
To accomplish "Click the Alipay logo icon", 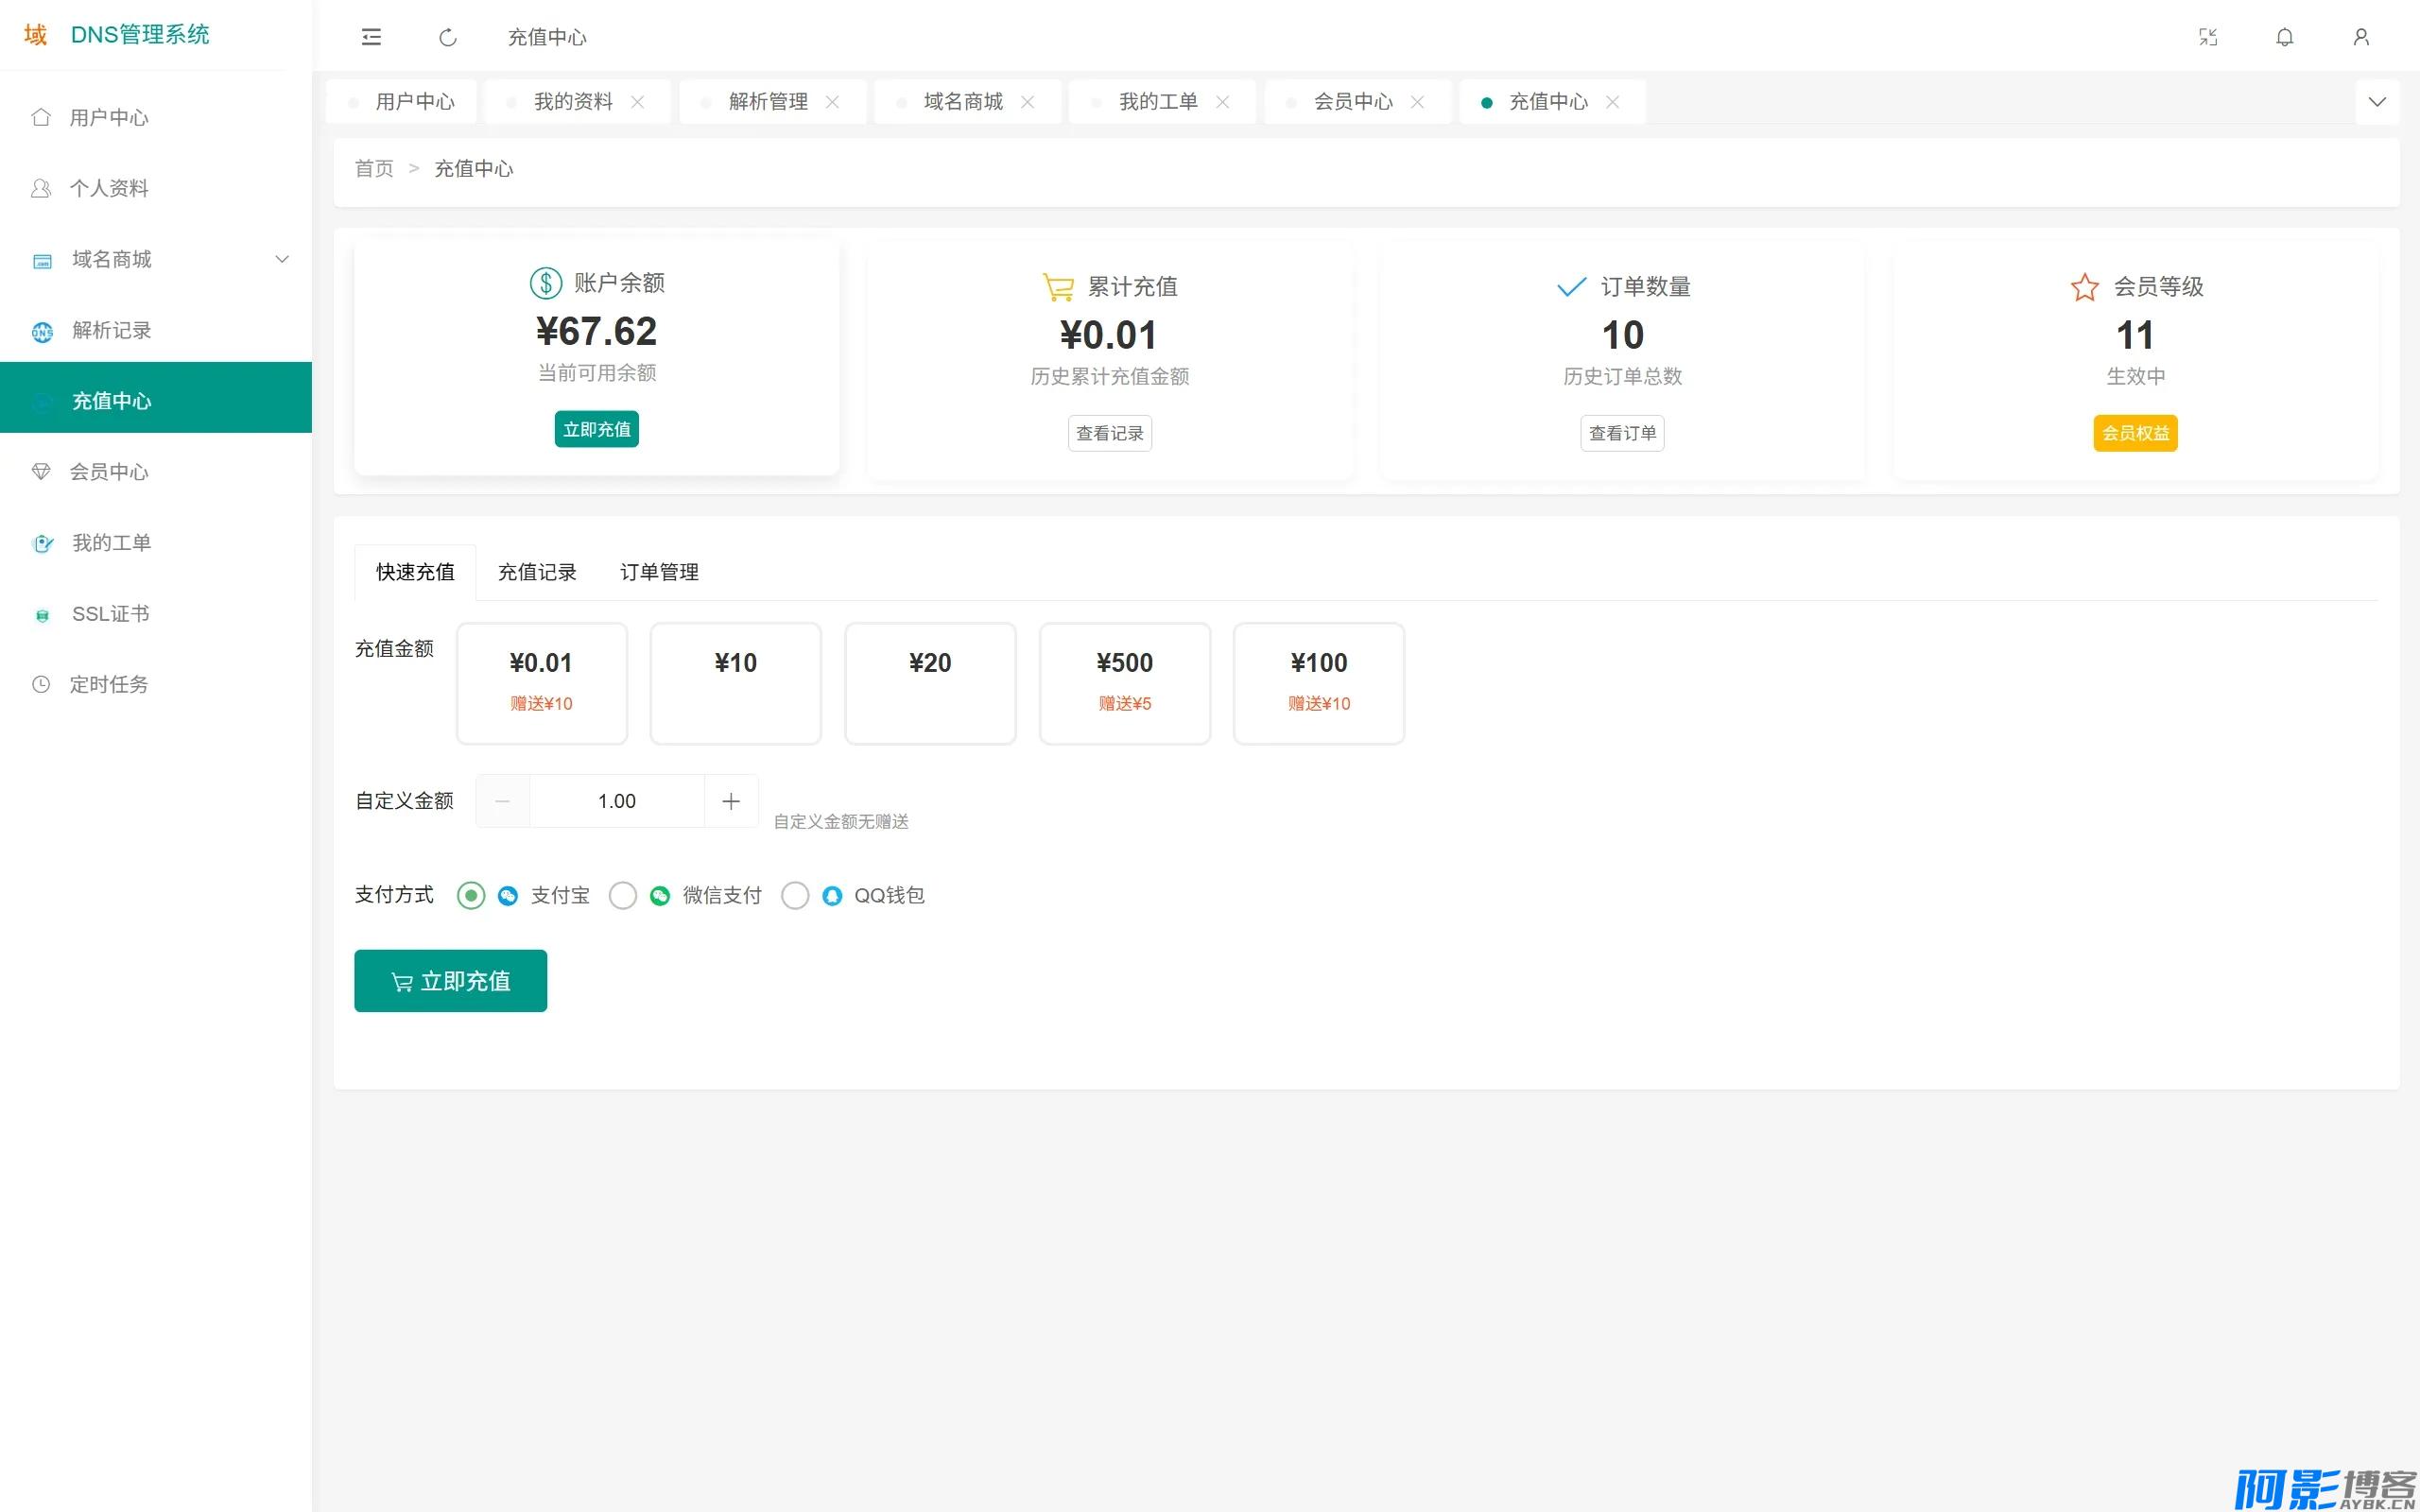I will click(508, 896).
